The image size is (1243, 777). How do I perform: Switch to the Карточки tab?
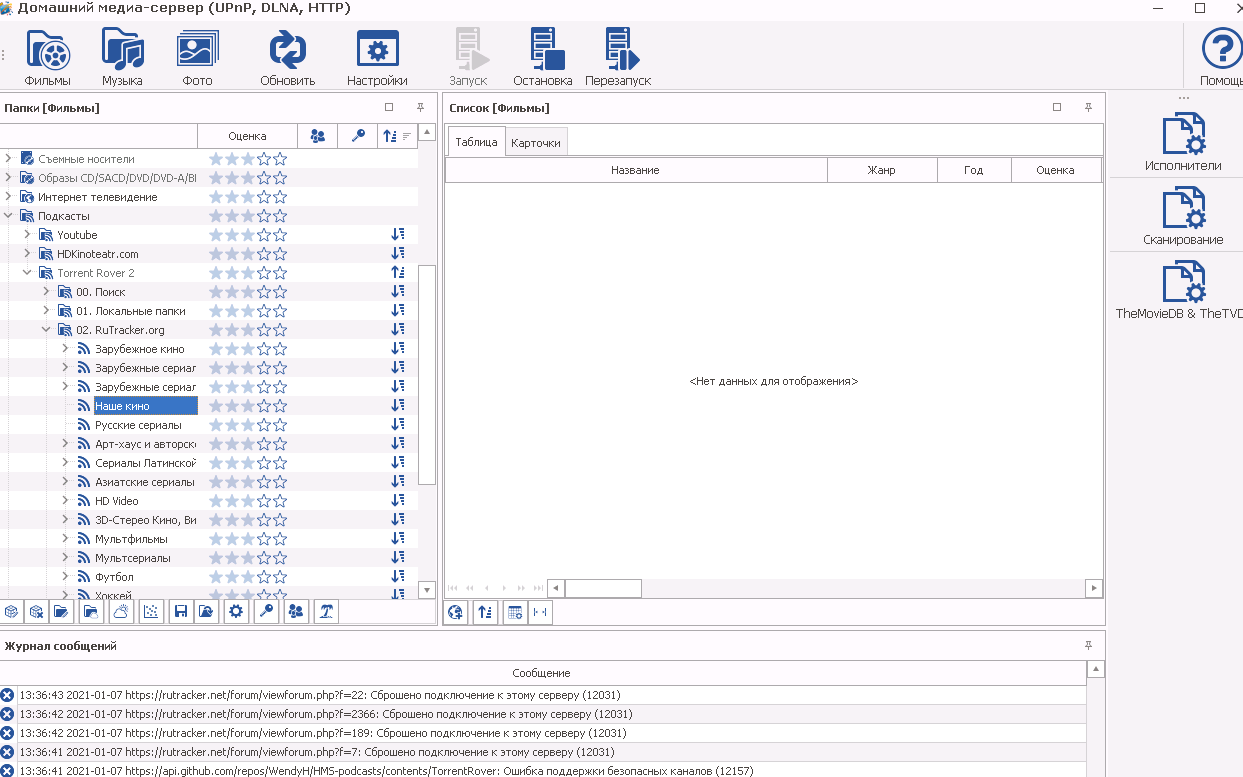(x=535, y=143)
